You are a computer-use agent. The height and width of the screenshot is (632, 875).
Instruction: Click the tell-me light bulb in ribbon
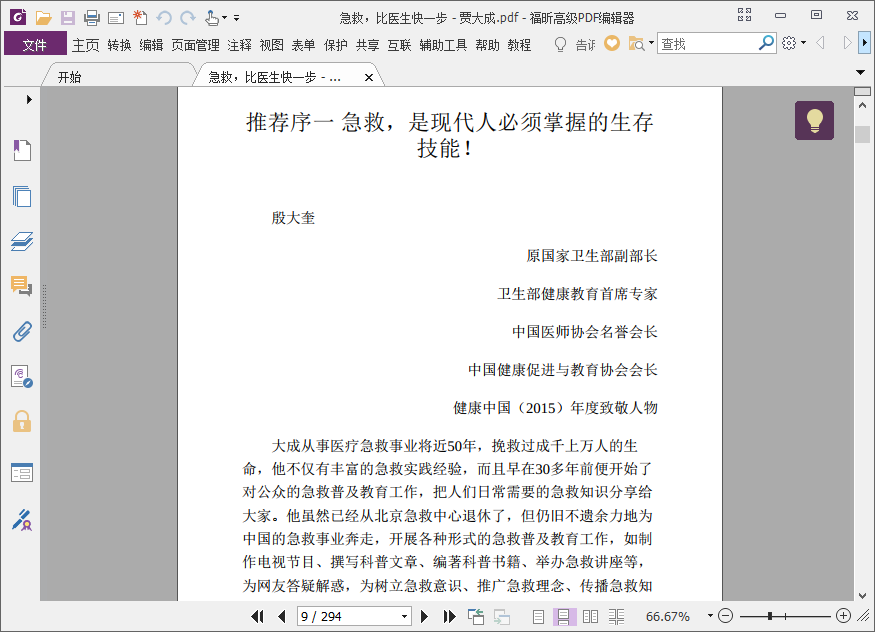click(560, 44)
